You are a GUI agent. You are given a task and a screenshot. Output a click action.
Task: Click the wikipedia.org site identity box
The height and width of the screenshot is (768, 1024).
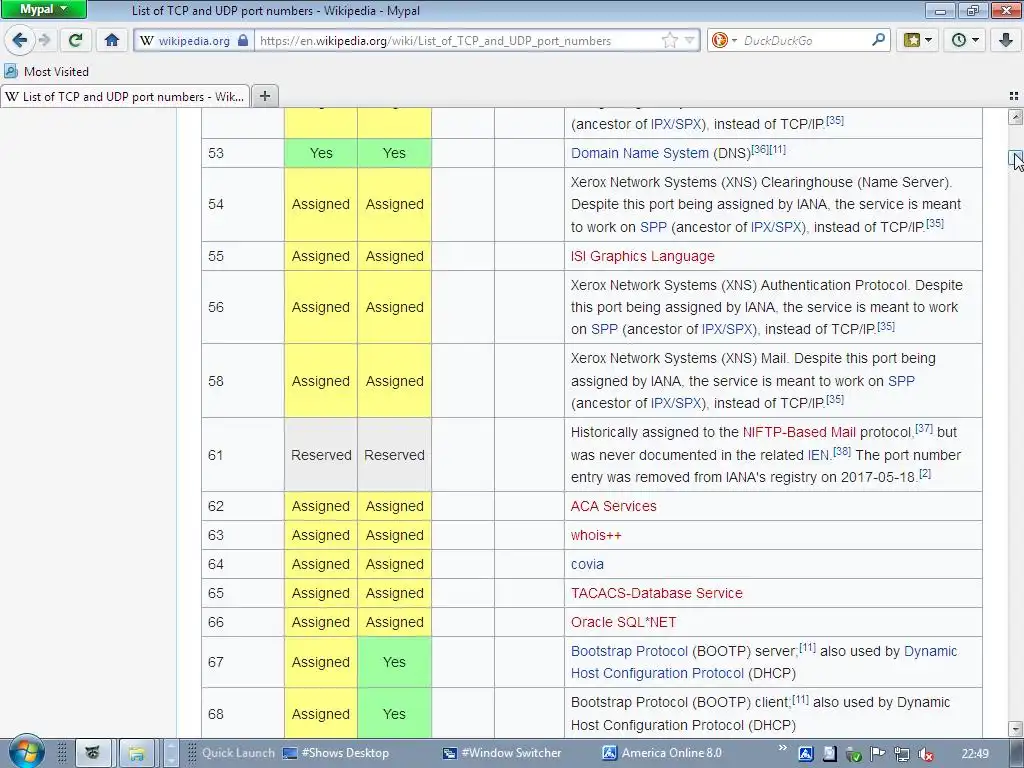tap(193, 40)
